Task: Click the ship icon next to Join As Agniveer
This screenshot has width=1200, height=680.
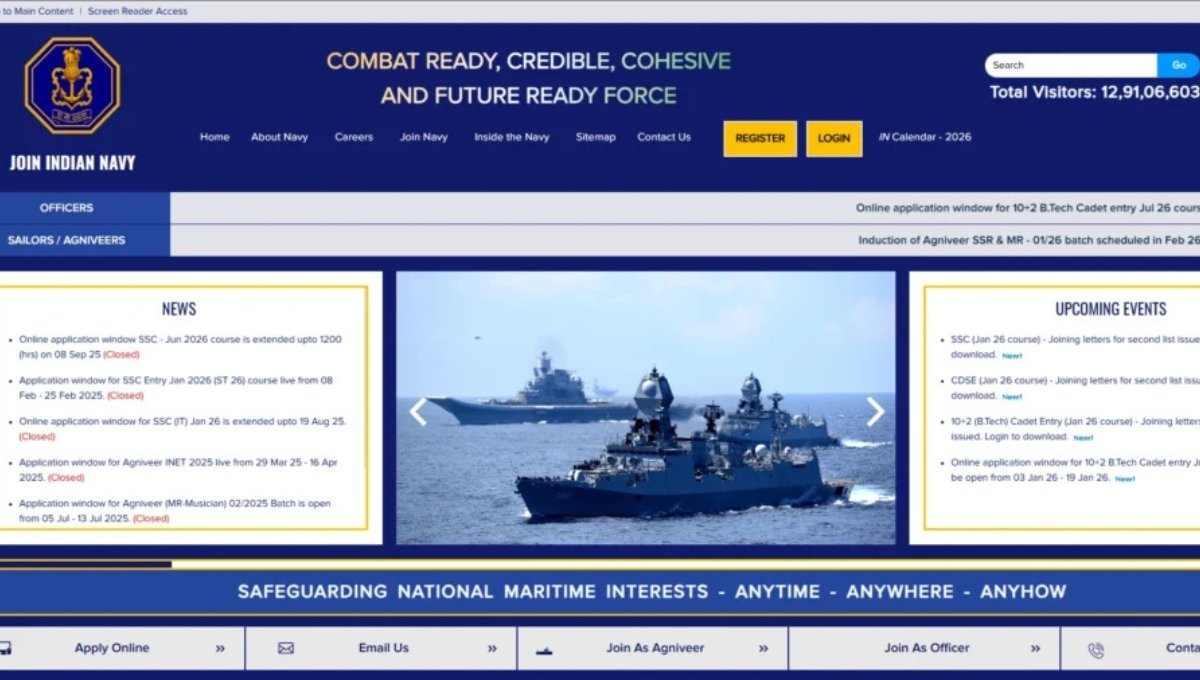Action: [543, 649]
